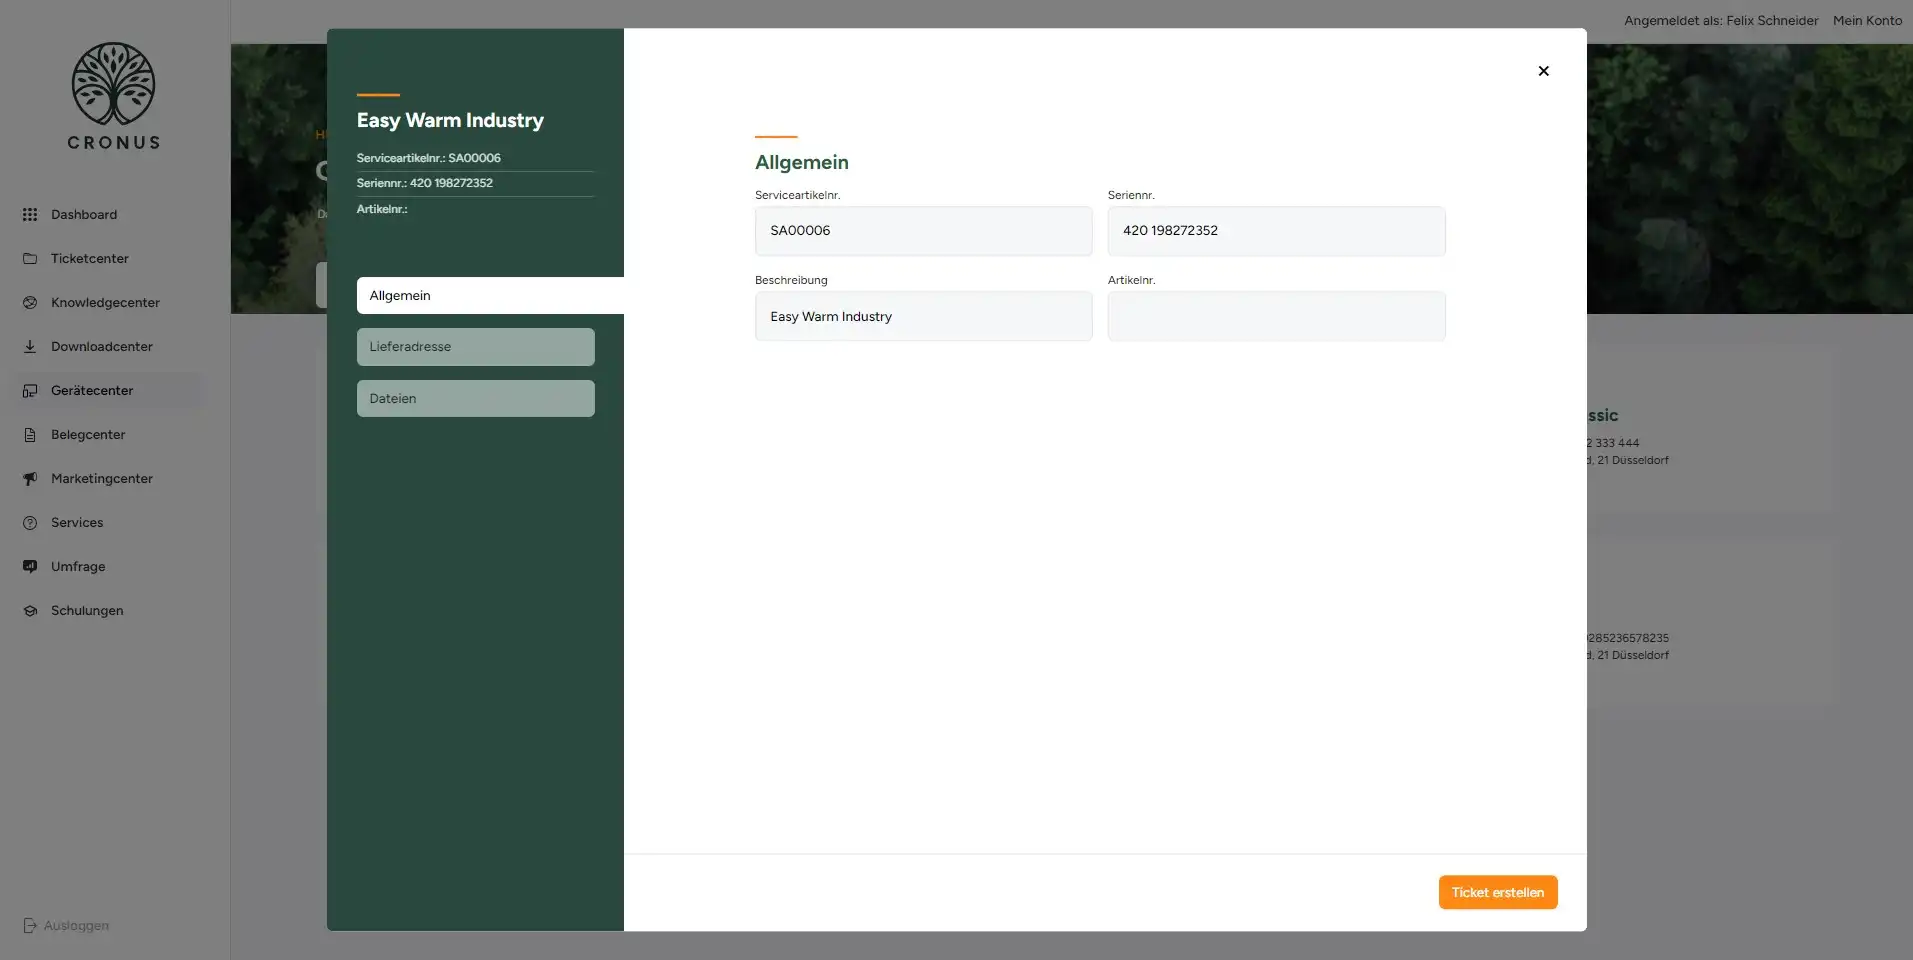
Task: Click Ausloggen to sign out
Action: pos(66,925)
